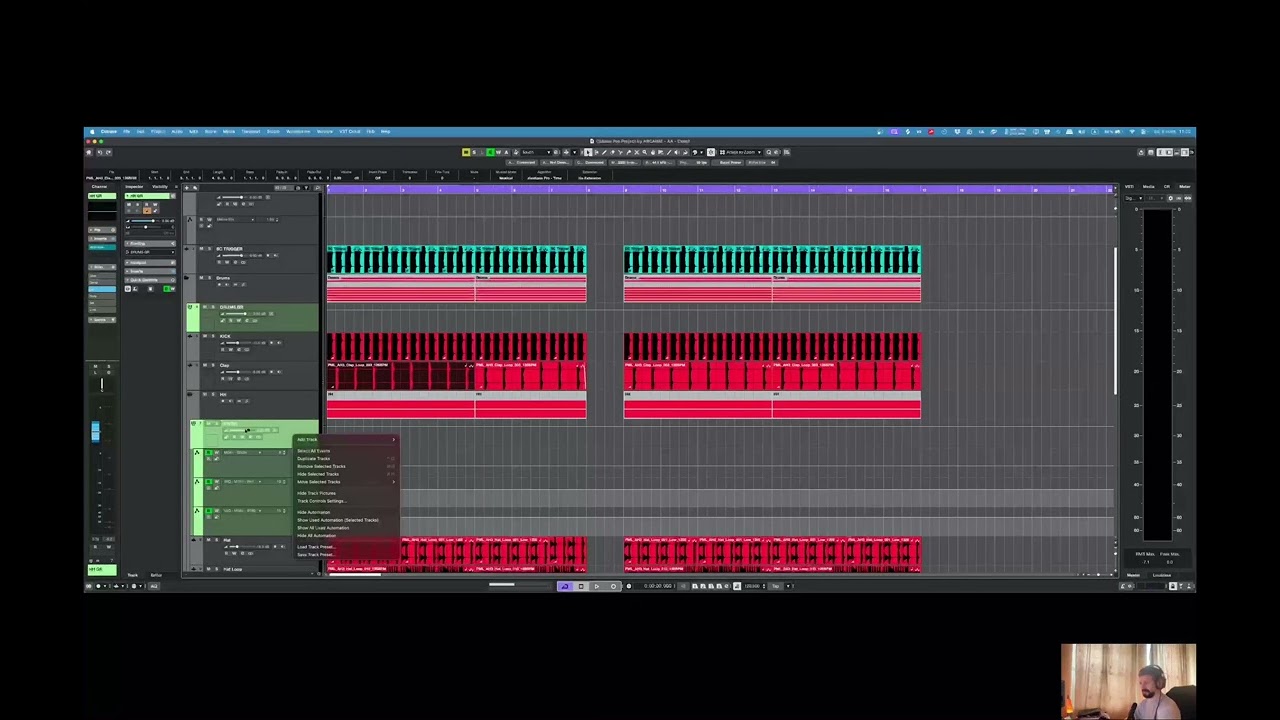This screenshot has height=720, width=1280.
Task: Select the Split scissors tool
Action: (620, 152)
